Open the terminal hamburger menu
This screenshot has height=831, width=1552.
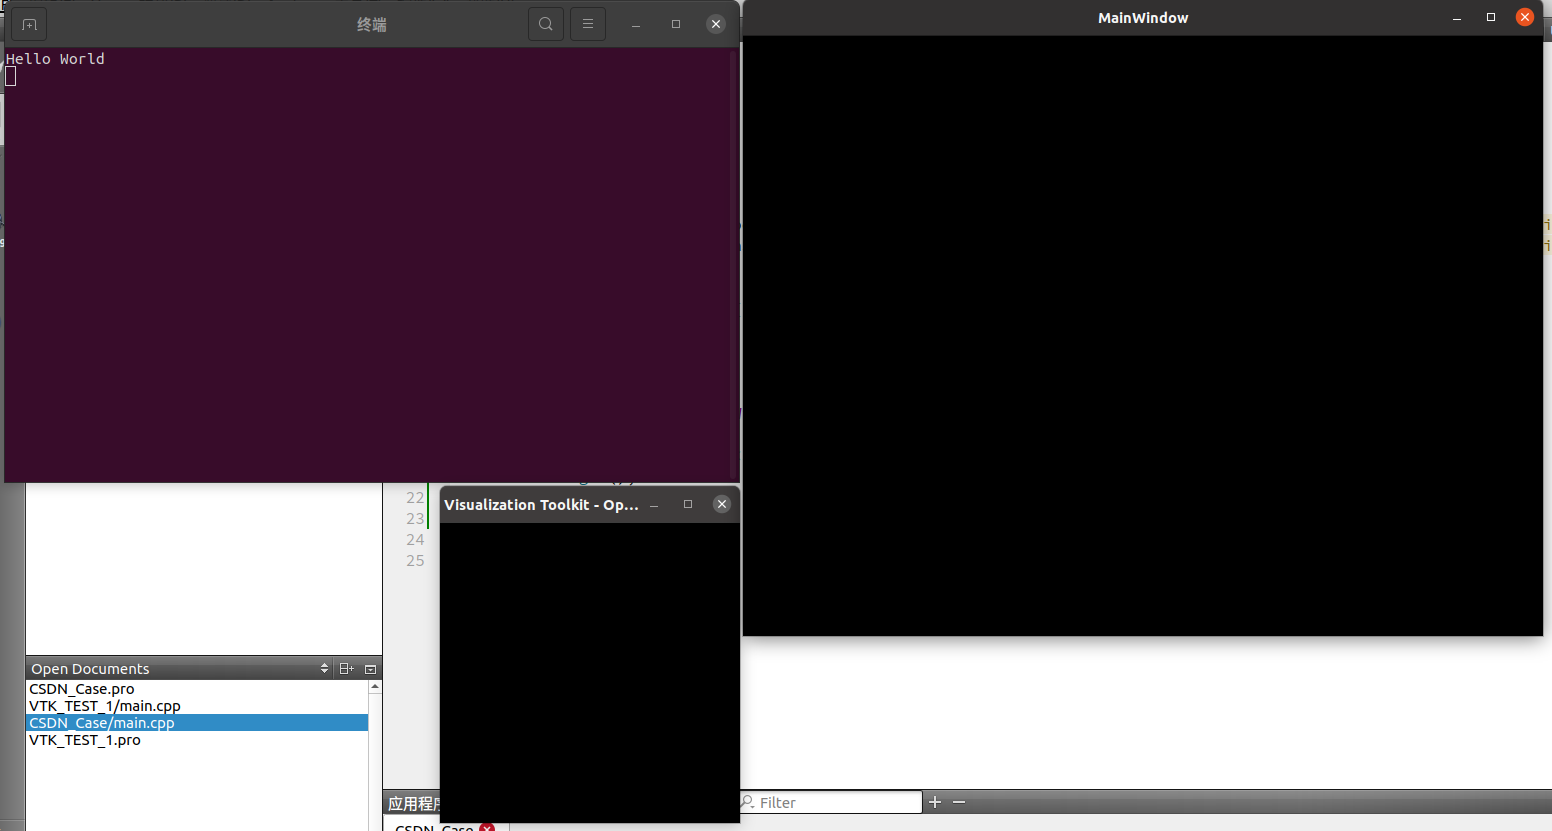point(588,24)
